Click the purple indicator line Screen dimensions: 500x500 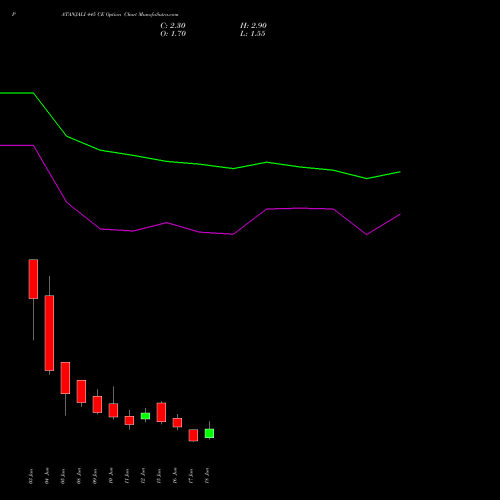tap(200, 232)
